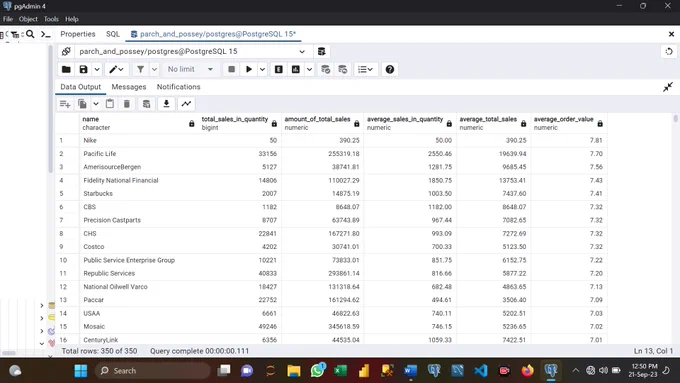Stop the running query

[232, 69]
